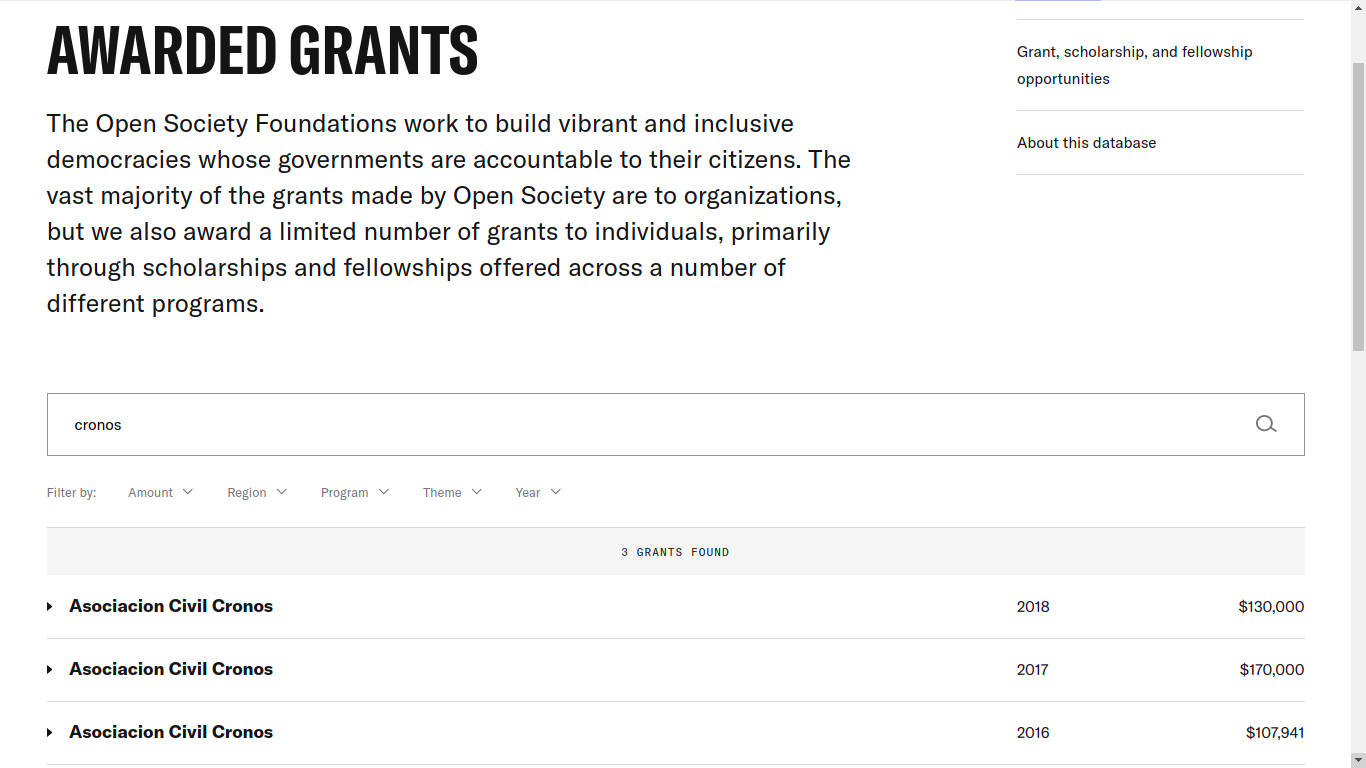Open the Region filter dropdown

click(247, 492)
